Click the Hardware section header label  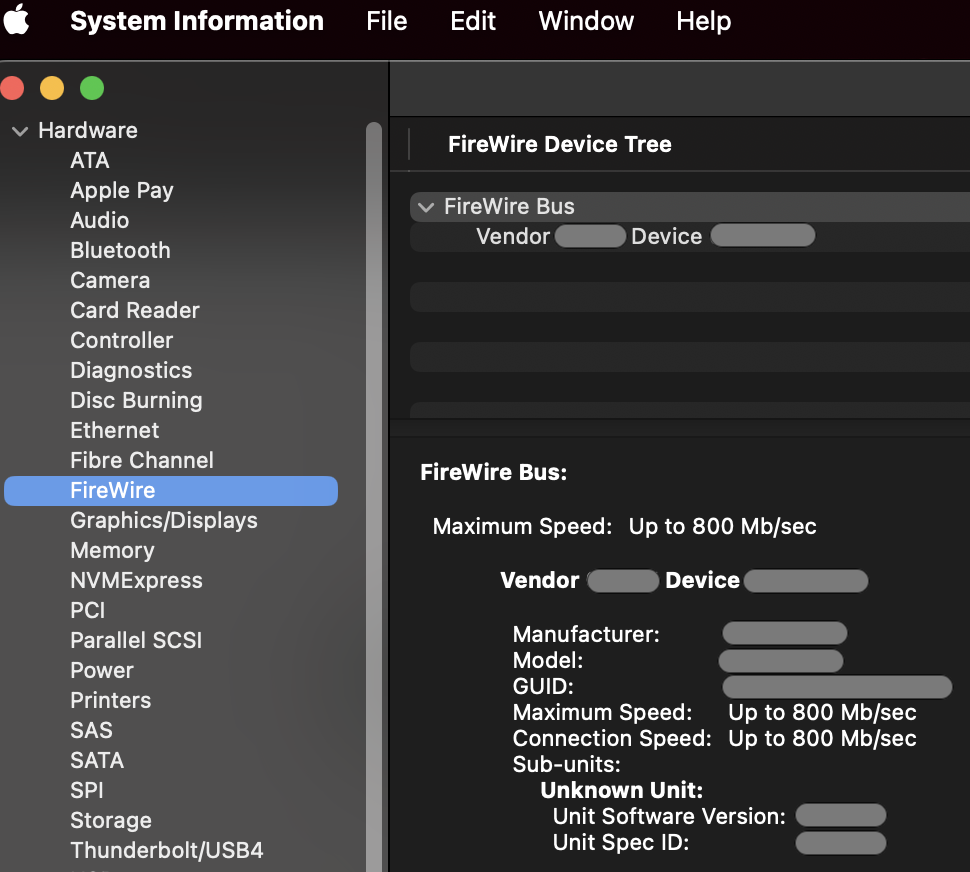tap(88, 130)
